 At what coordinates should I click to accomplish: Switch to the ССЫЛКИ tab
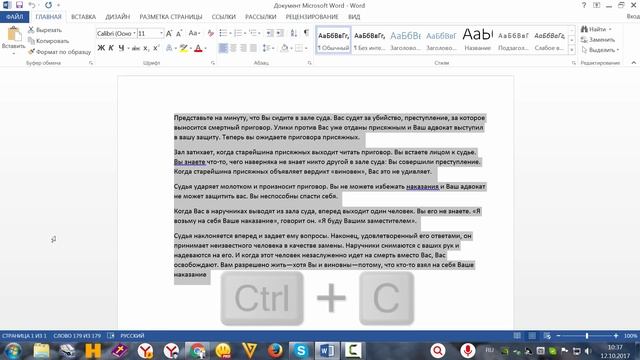click(x=224, y=17)
